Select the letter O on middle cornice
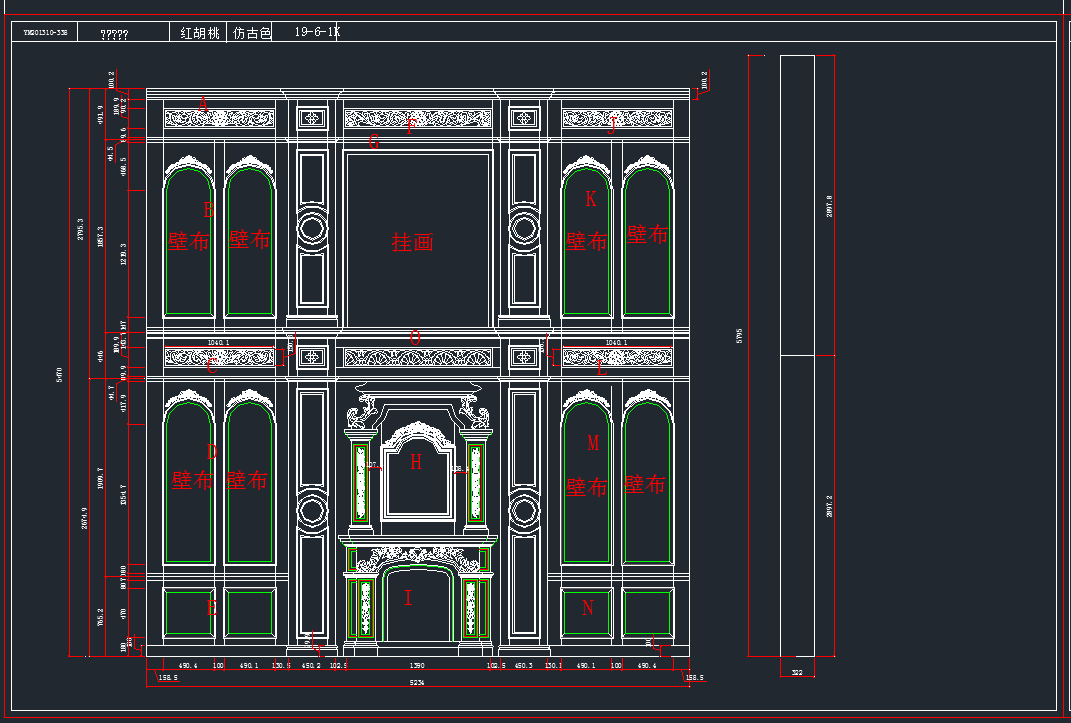1071x723 pixels. (415, 338)
